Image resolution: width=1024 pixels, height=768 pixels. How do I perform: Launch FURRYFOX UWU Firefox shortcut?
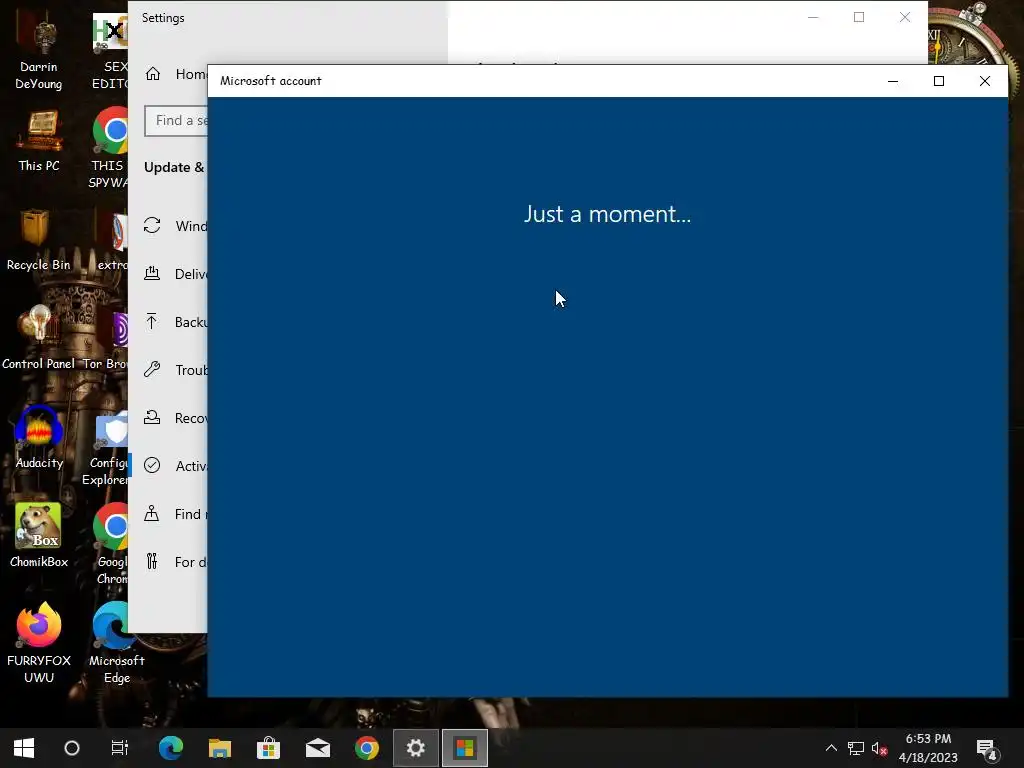39,643
